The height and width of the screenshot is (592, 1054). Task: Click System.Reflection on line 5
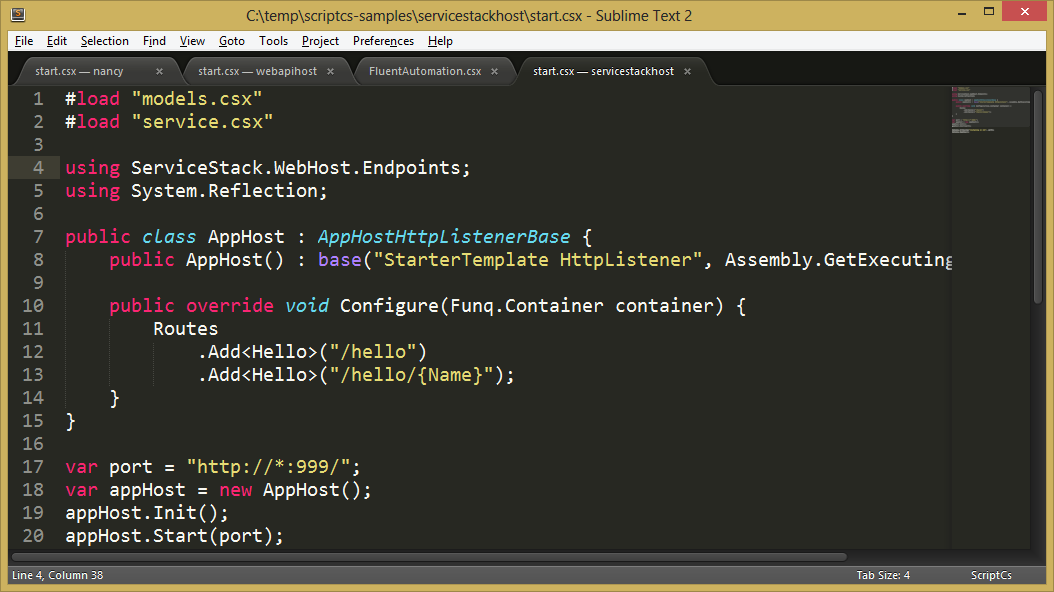(x=224, y=191)
